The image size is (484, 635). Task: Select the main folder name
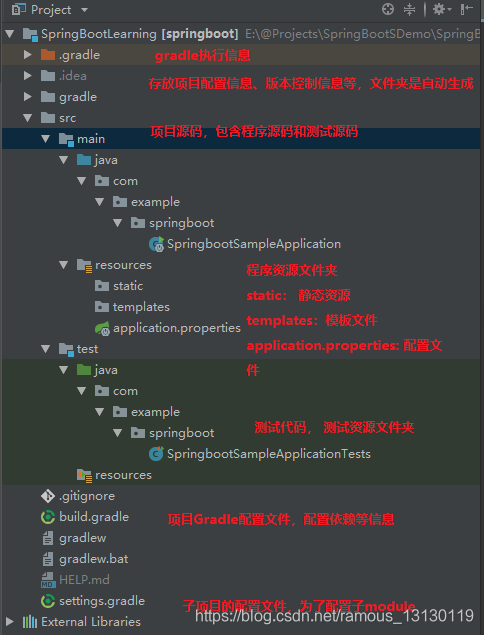(x=91, y=139)
